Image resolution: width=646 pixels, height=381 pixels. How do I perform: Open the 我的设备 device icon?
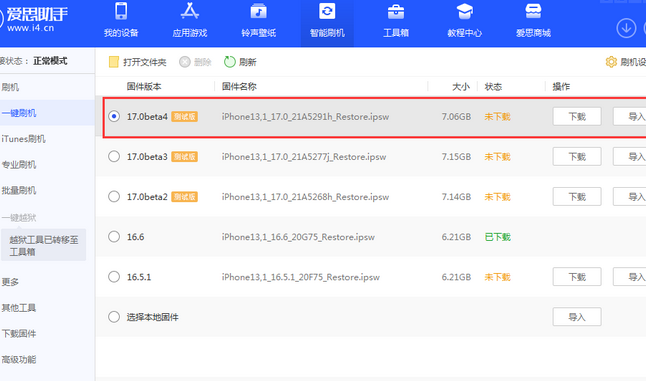click(121, 12)
